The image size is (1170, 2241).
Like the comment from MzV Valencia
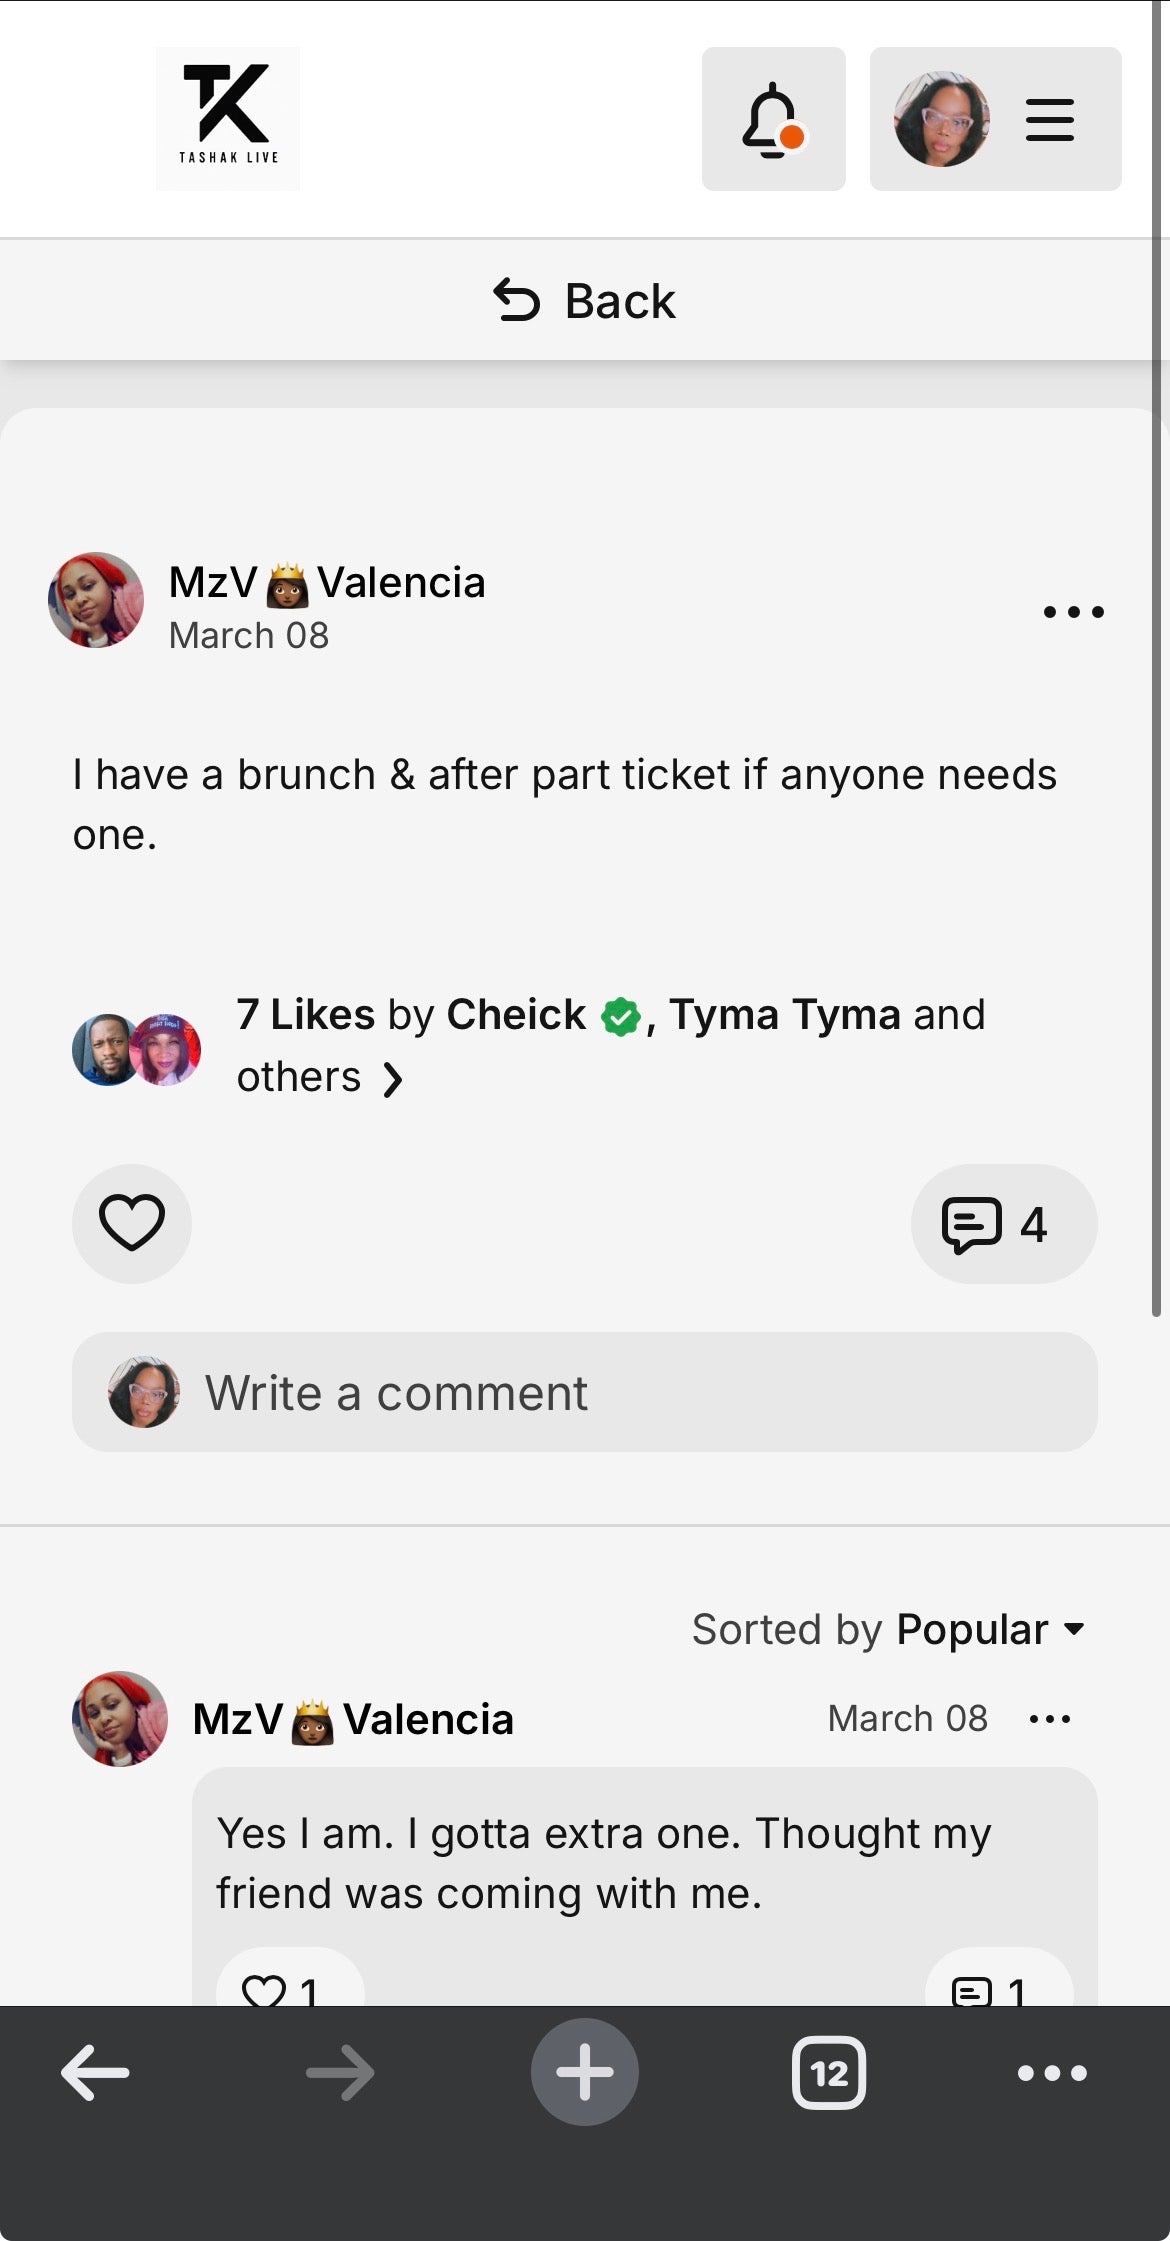pyautogui.click(x=289, y=1984)
